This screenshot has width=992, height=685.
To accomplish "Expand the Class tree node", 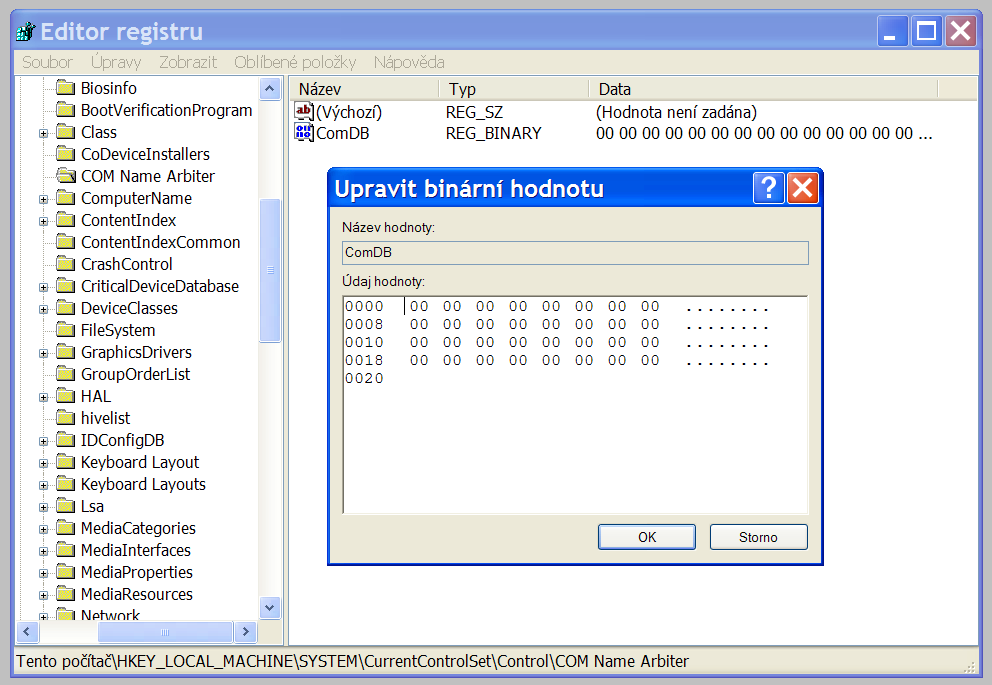I will 44,133.
